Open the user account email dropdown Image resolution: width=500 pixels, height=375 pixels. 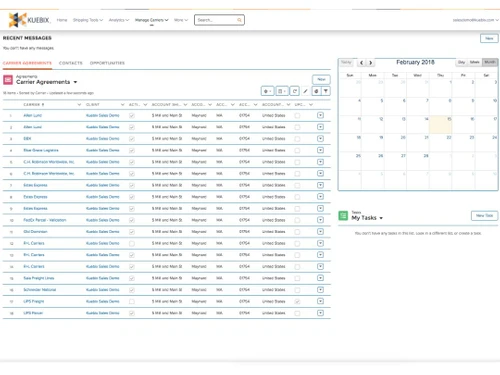click(475, 20)
